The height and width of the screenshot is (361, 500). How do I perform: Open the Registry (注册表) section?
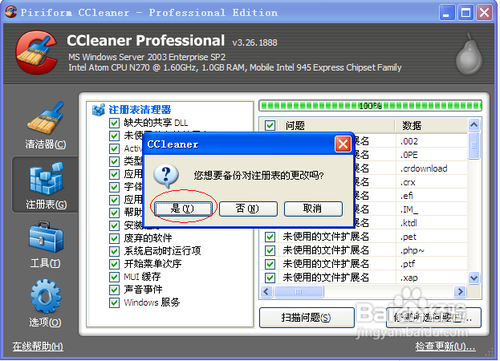click(x=46, y=185)
